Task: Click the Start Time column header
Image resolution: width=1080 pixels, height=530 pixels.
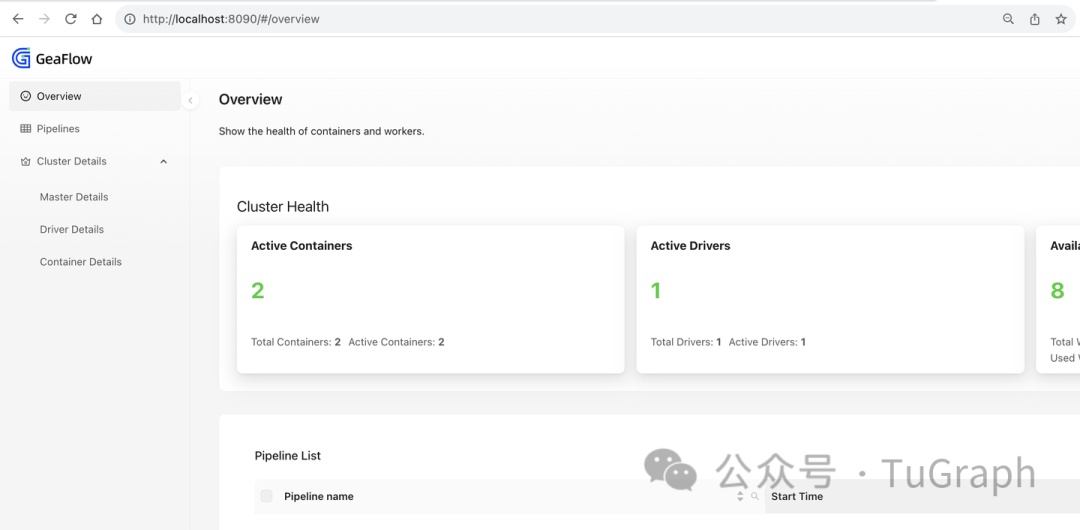Action: click(x=797, y=496)
